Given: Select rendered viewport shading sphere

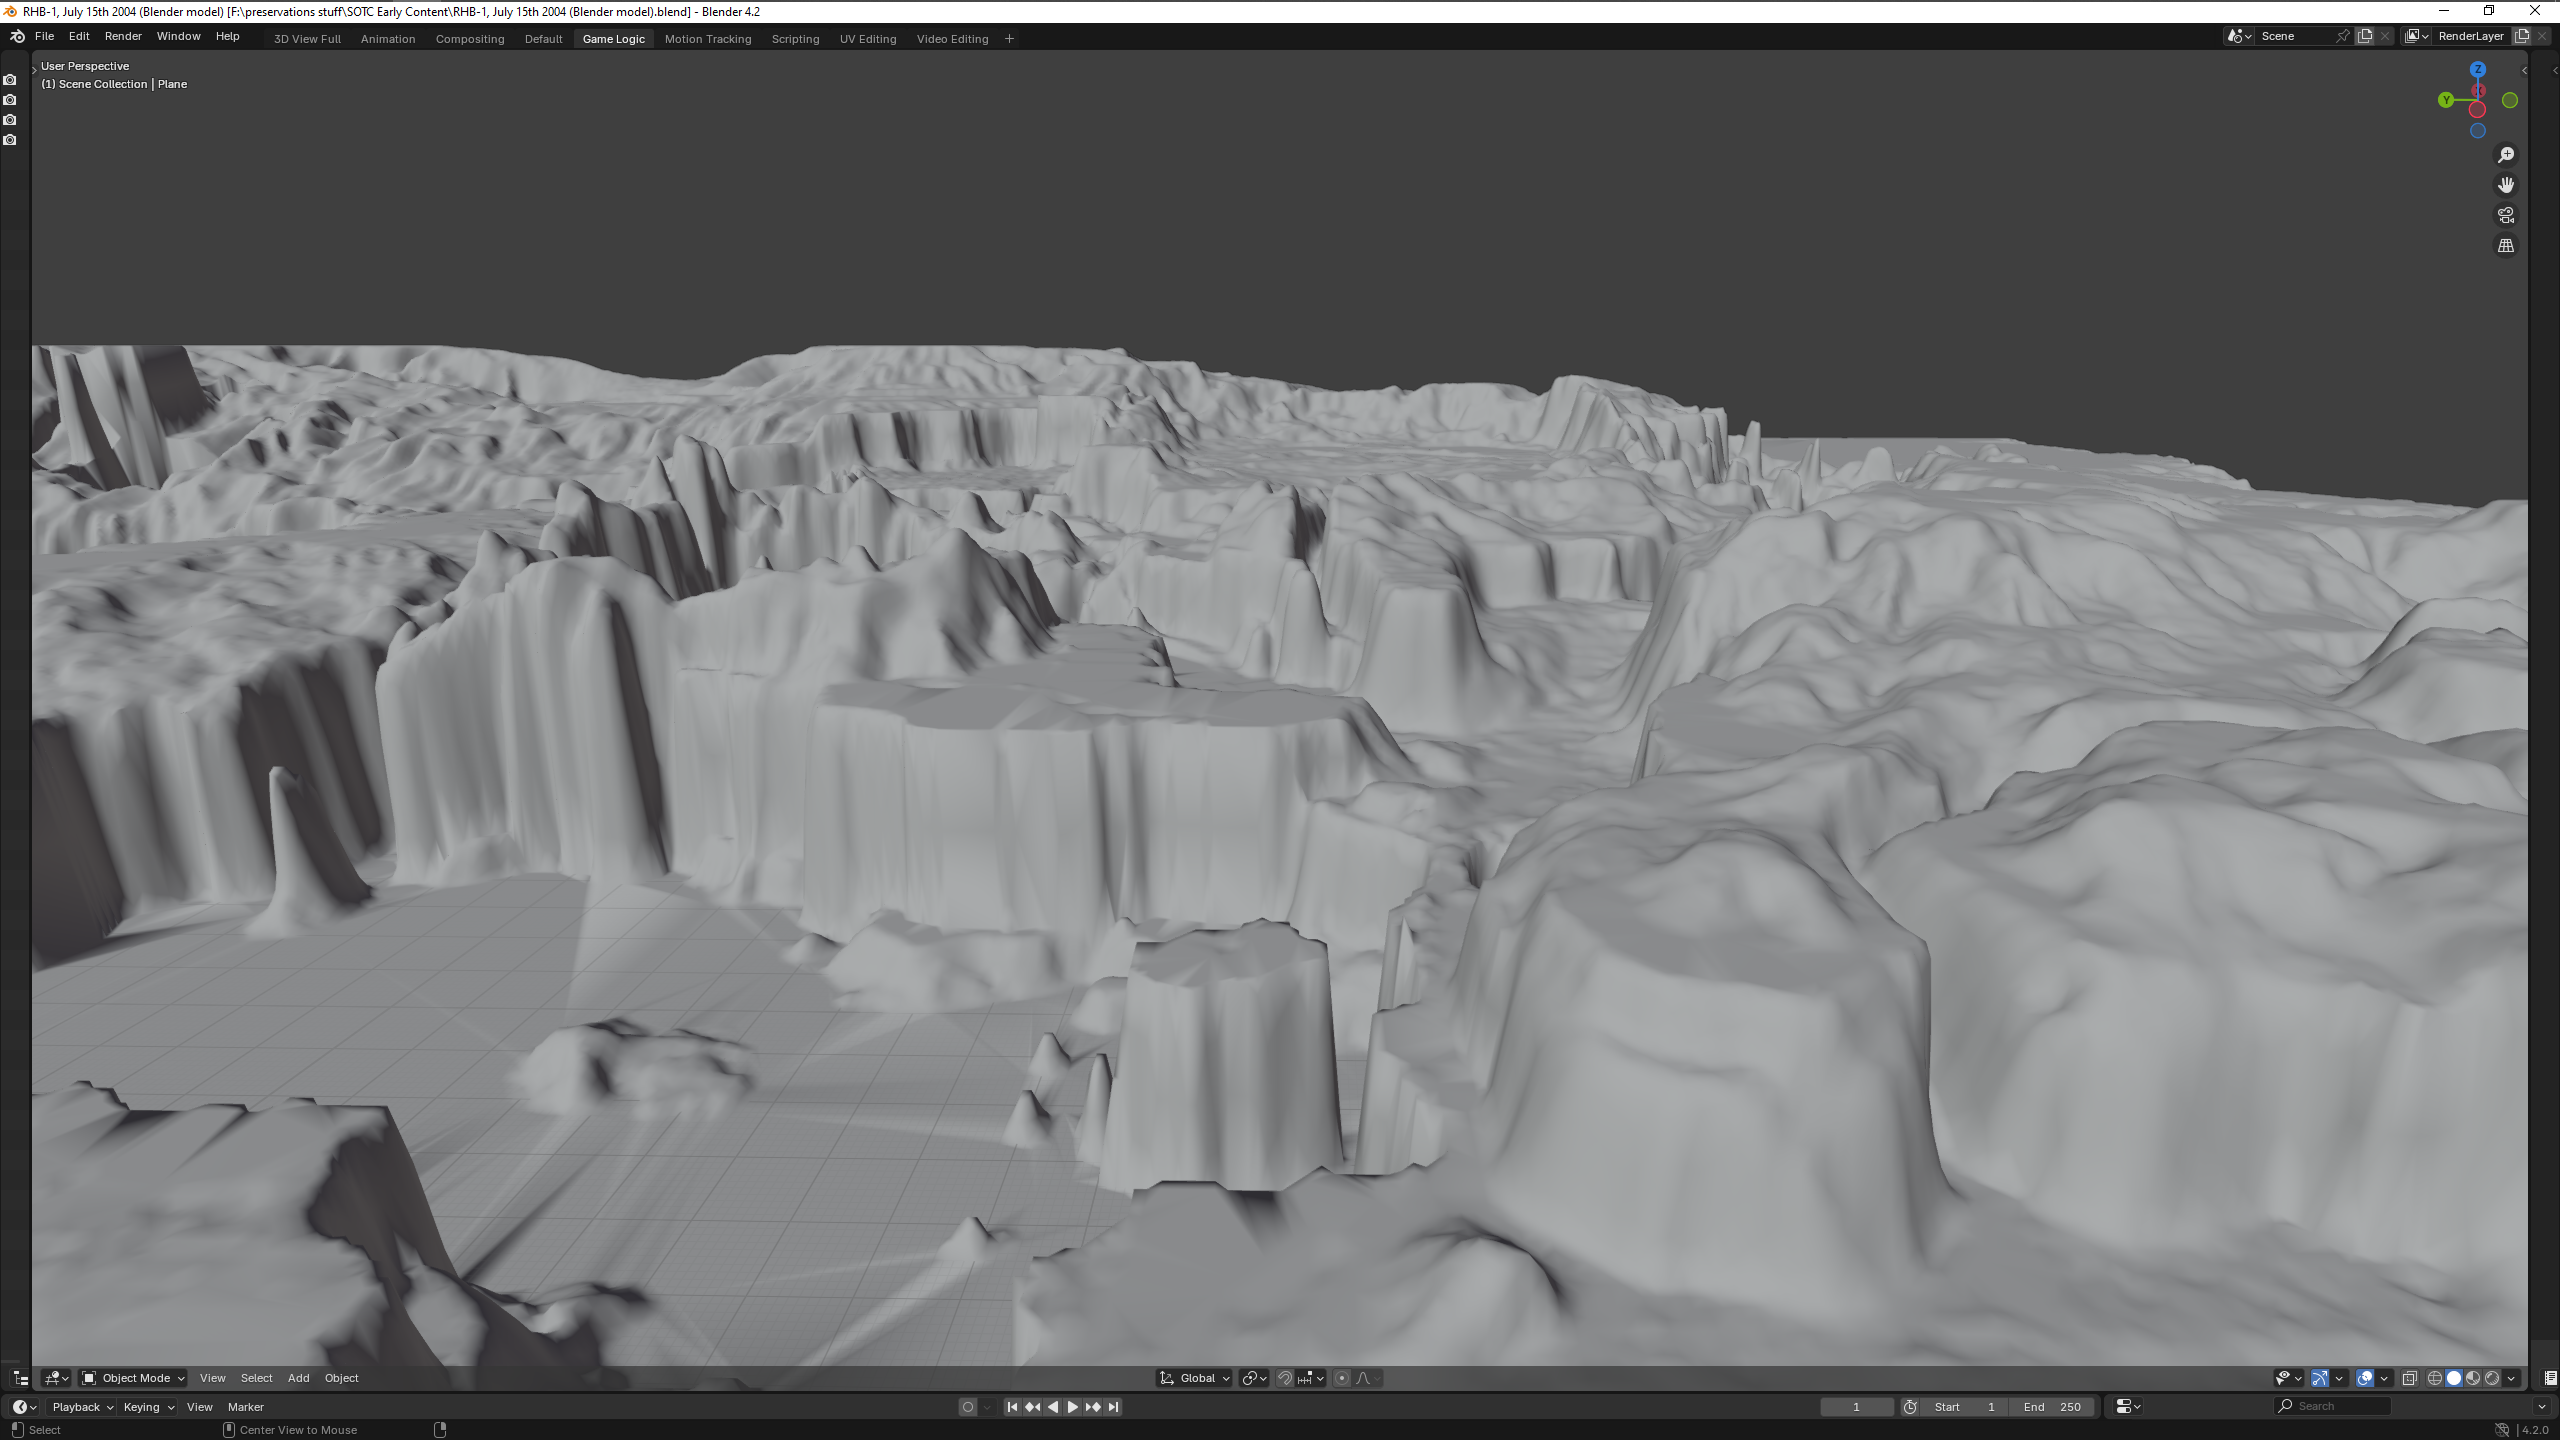Looking at the screenshot, I should click(2492, 1378).
